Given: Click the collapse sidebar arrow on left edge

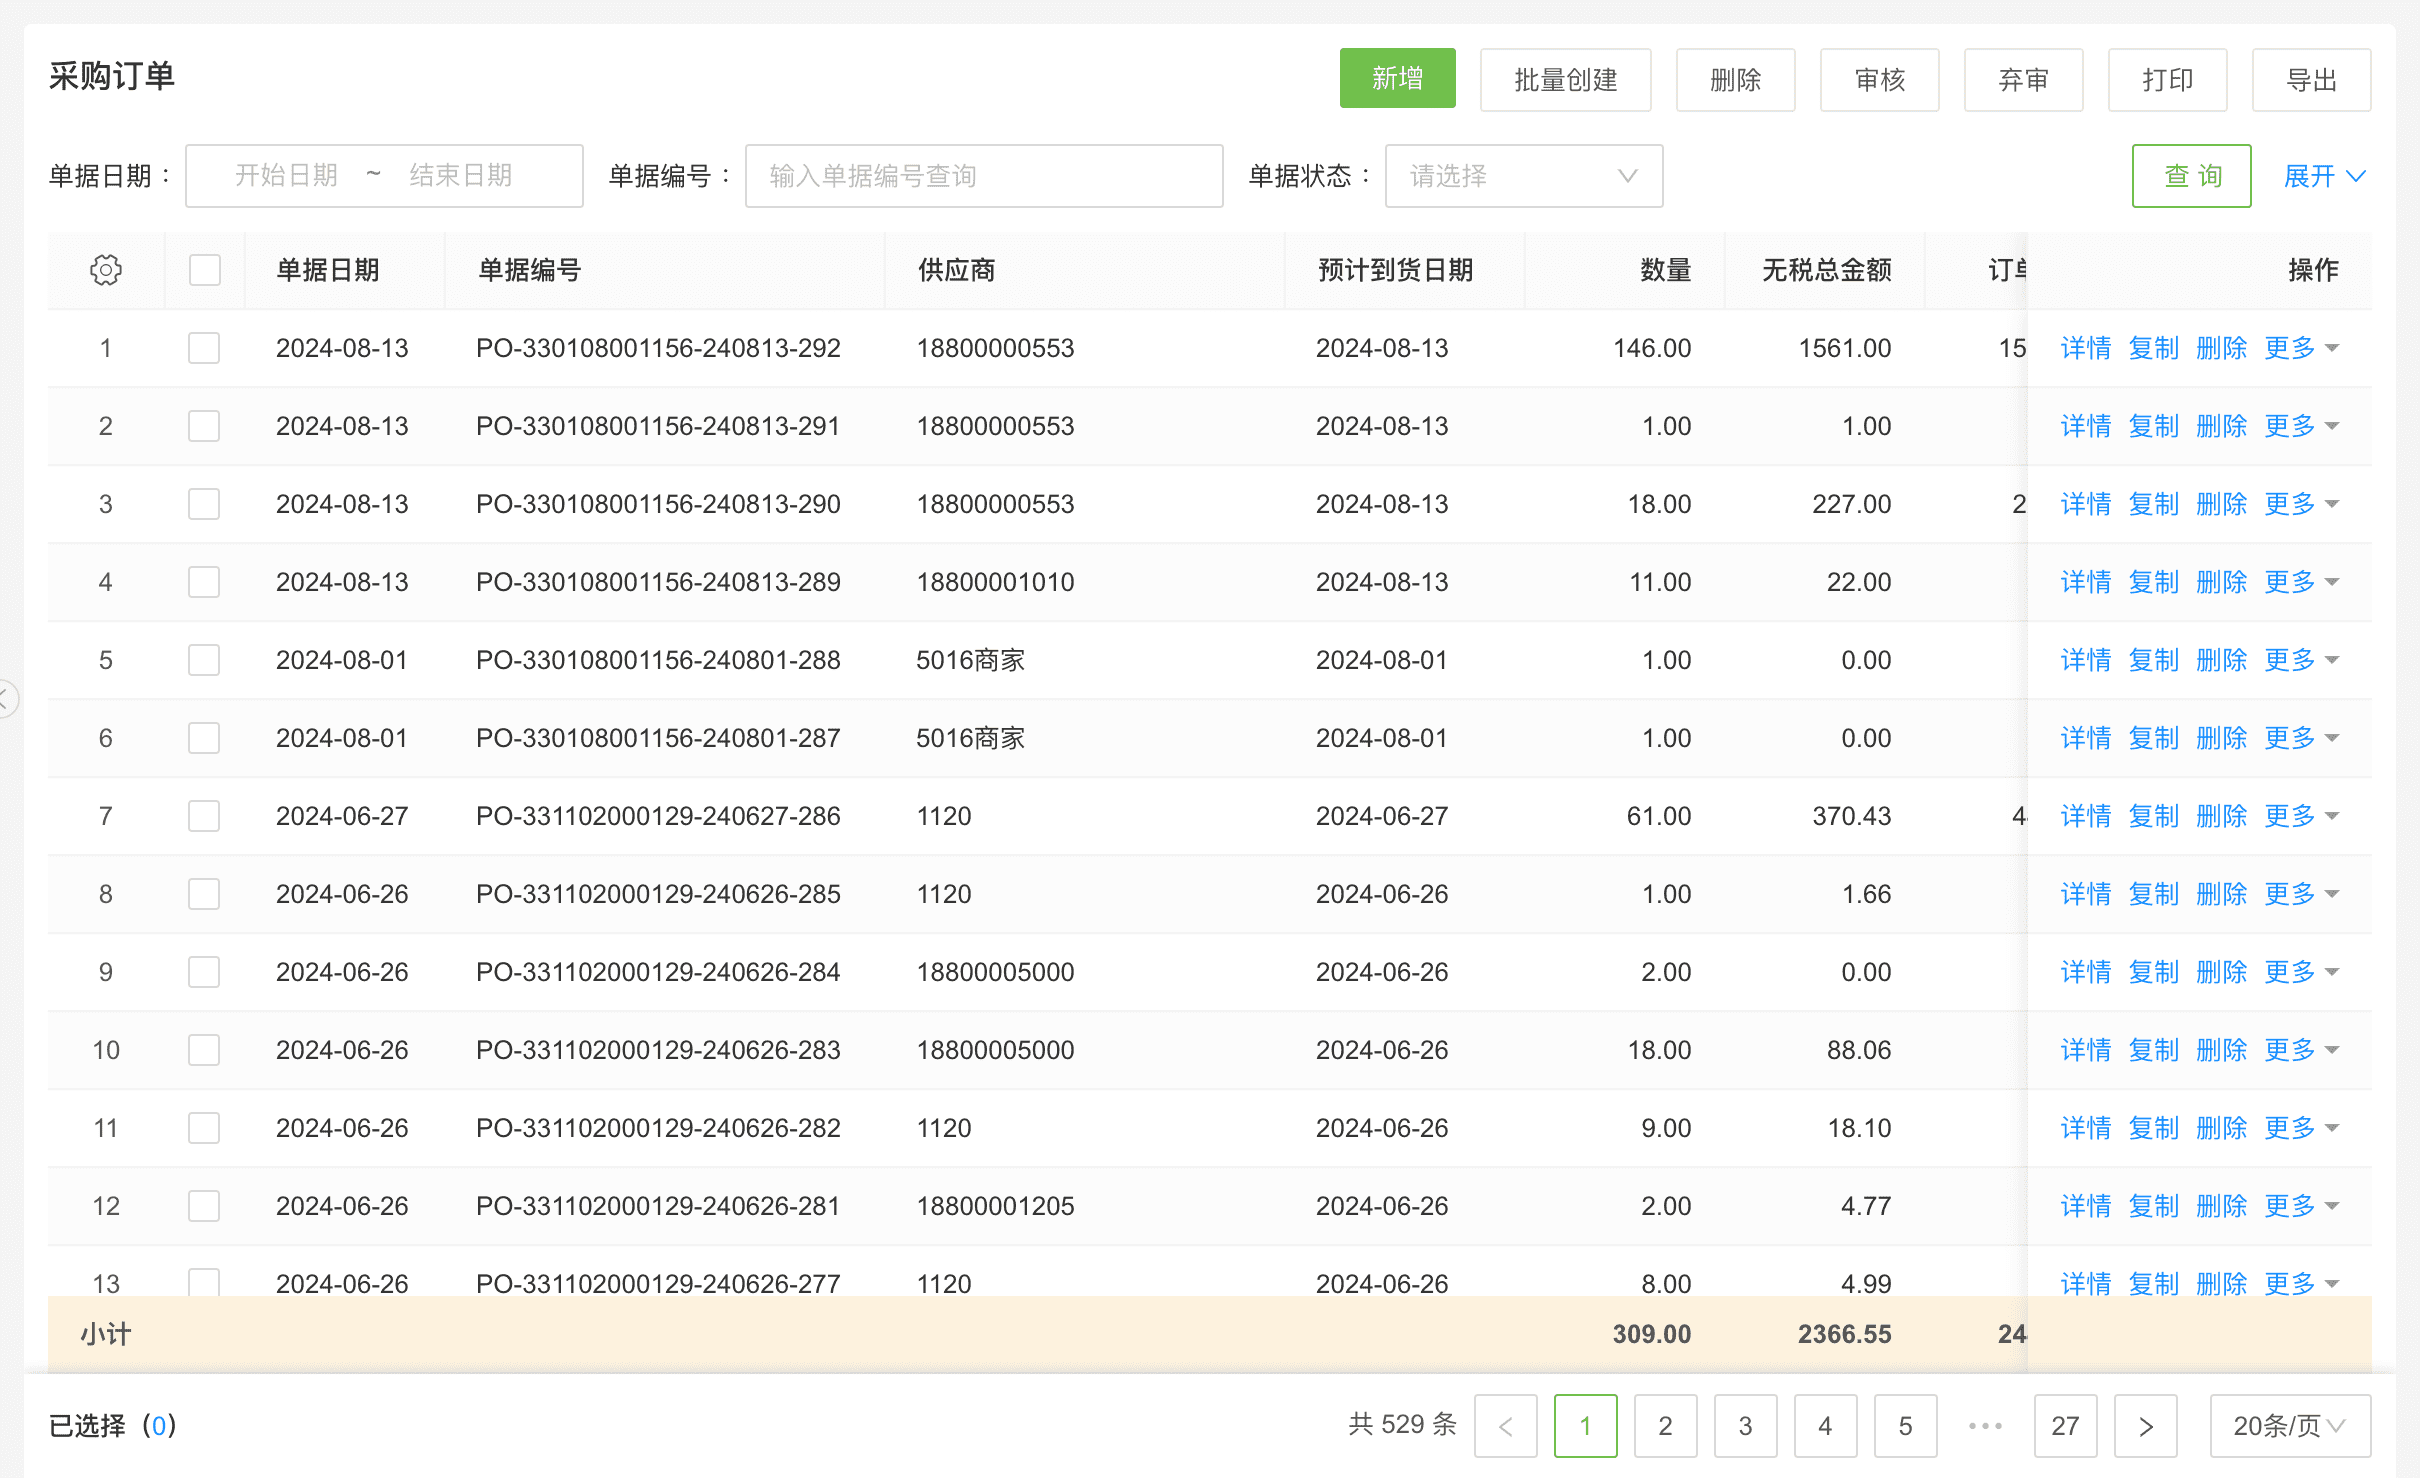Looking at the screenshot, I should pos(6,698).
